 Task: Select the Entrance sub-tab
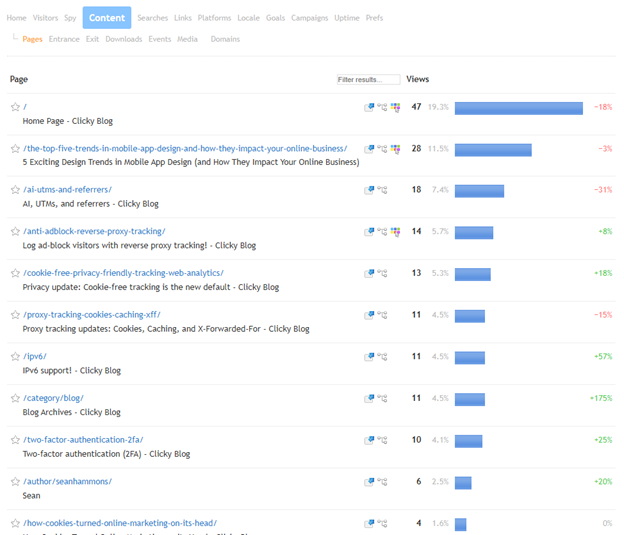(x=64, y=39)
